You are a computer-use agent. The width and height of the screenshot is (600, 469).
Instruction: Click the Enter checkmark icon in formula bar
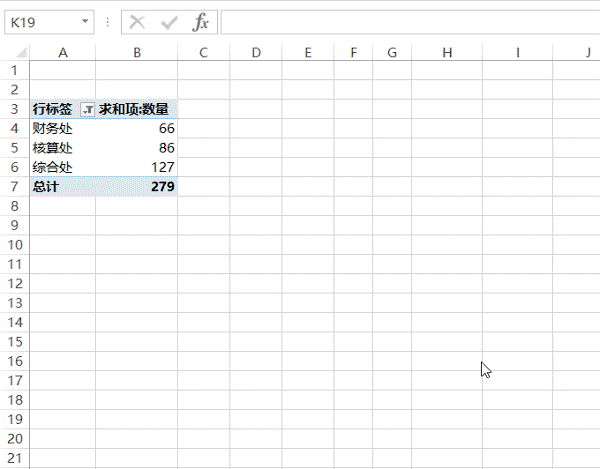(170, 23)
